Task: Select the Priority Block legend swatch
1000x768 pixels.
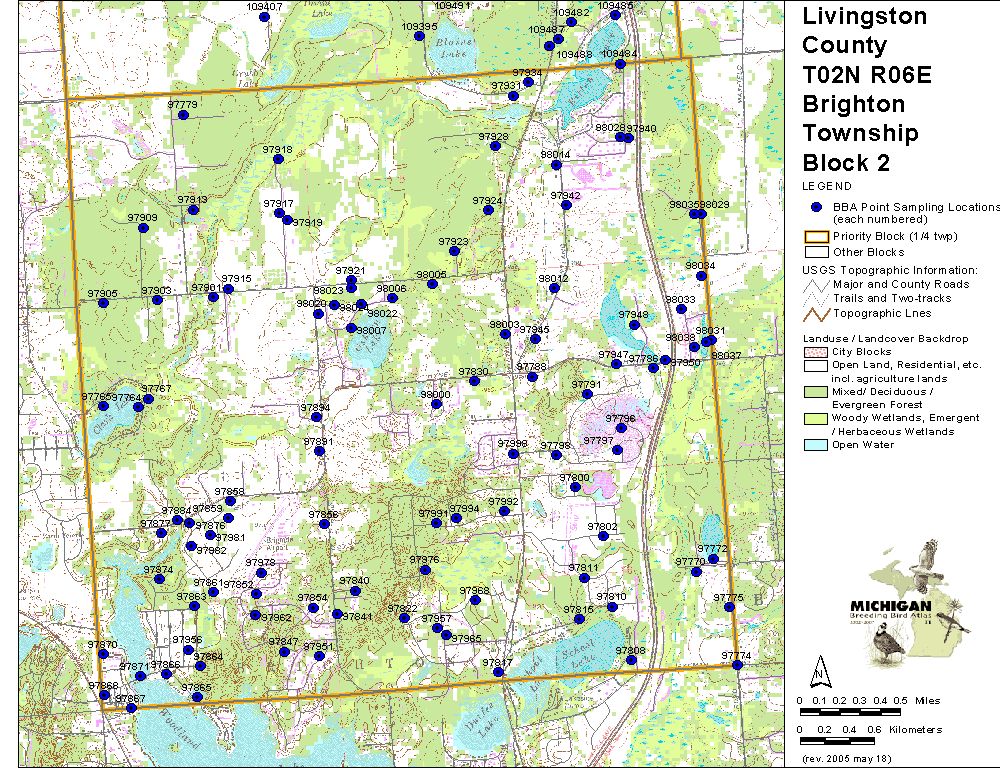Action: pos(816,237)
